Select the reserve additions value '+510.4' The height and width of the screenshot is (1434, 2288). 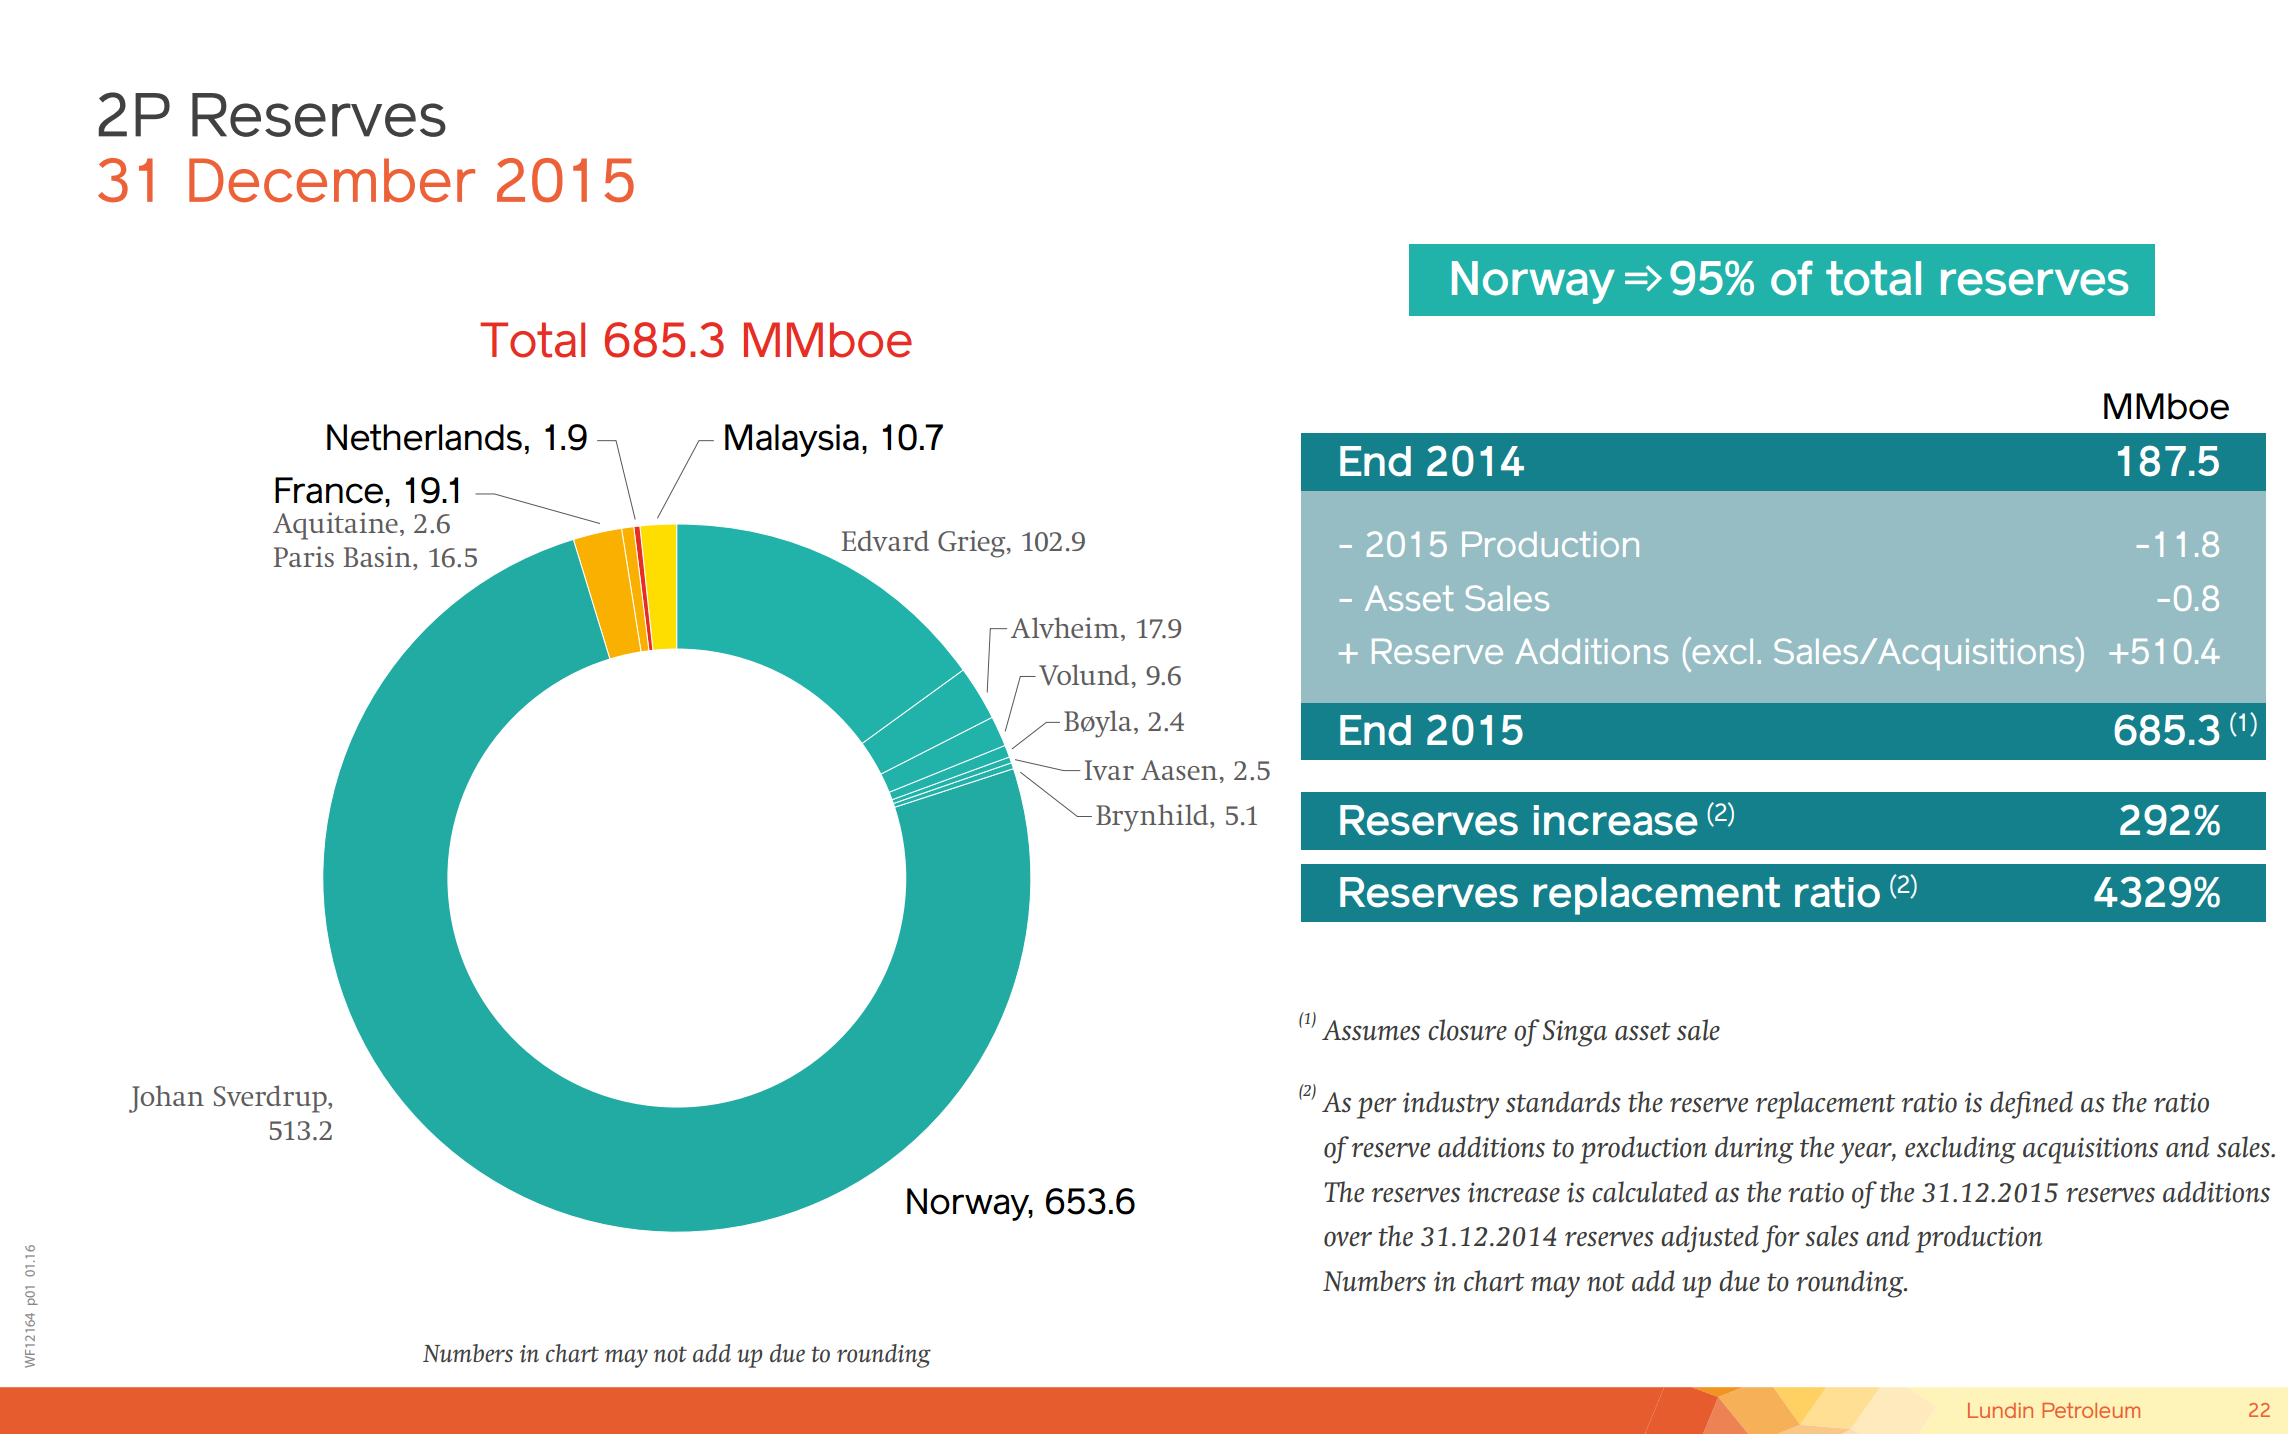point(2164,653)
